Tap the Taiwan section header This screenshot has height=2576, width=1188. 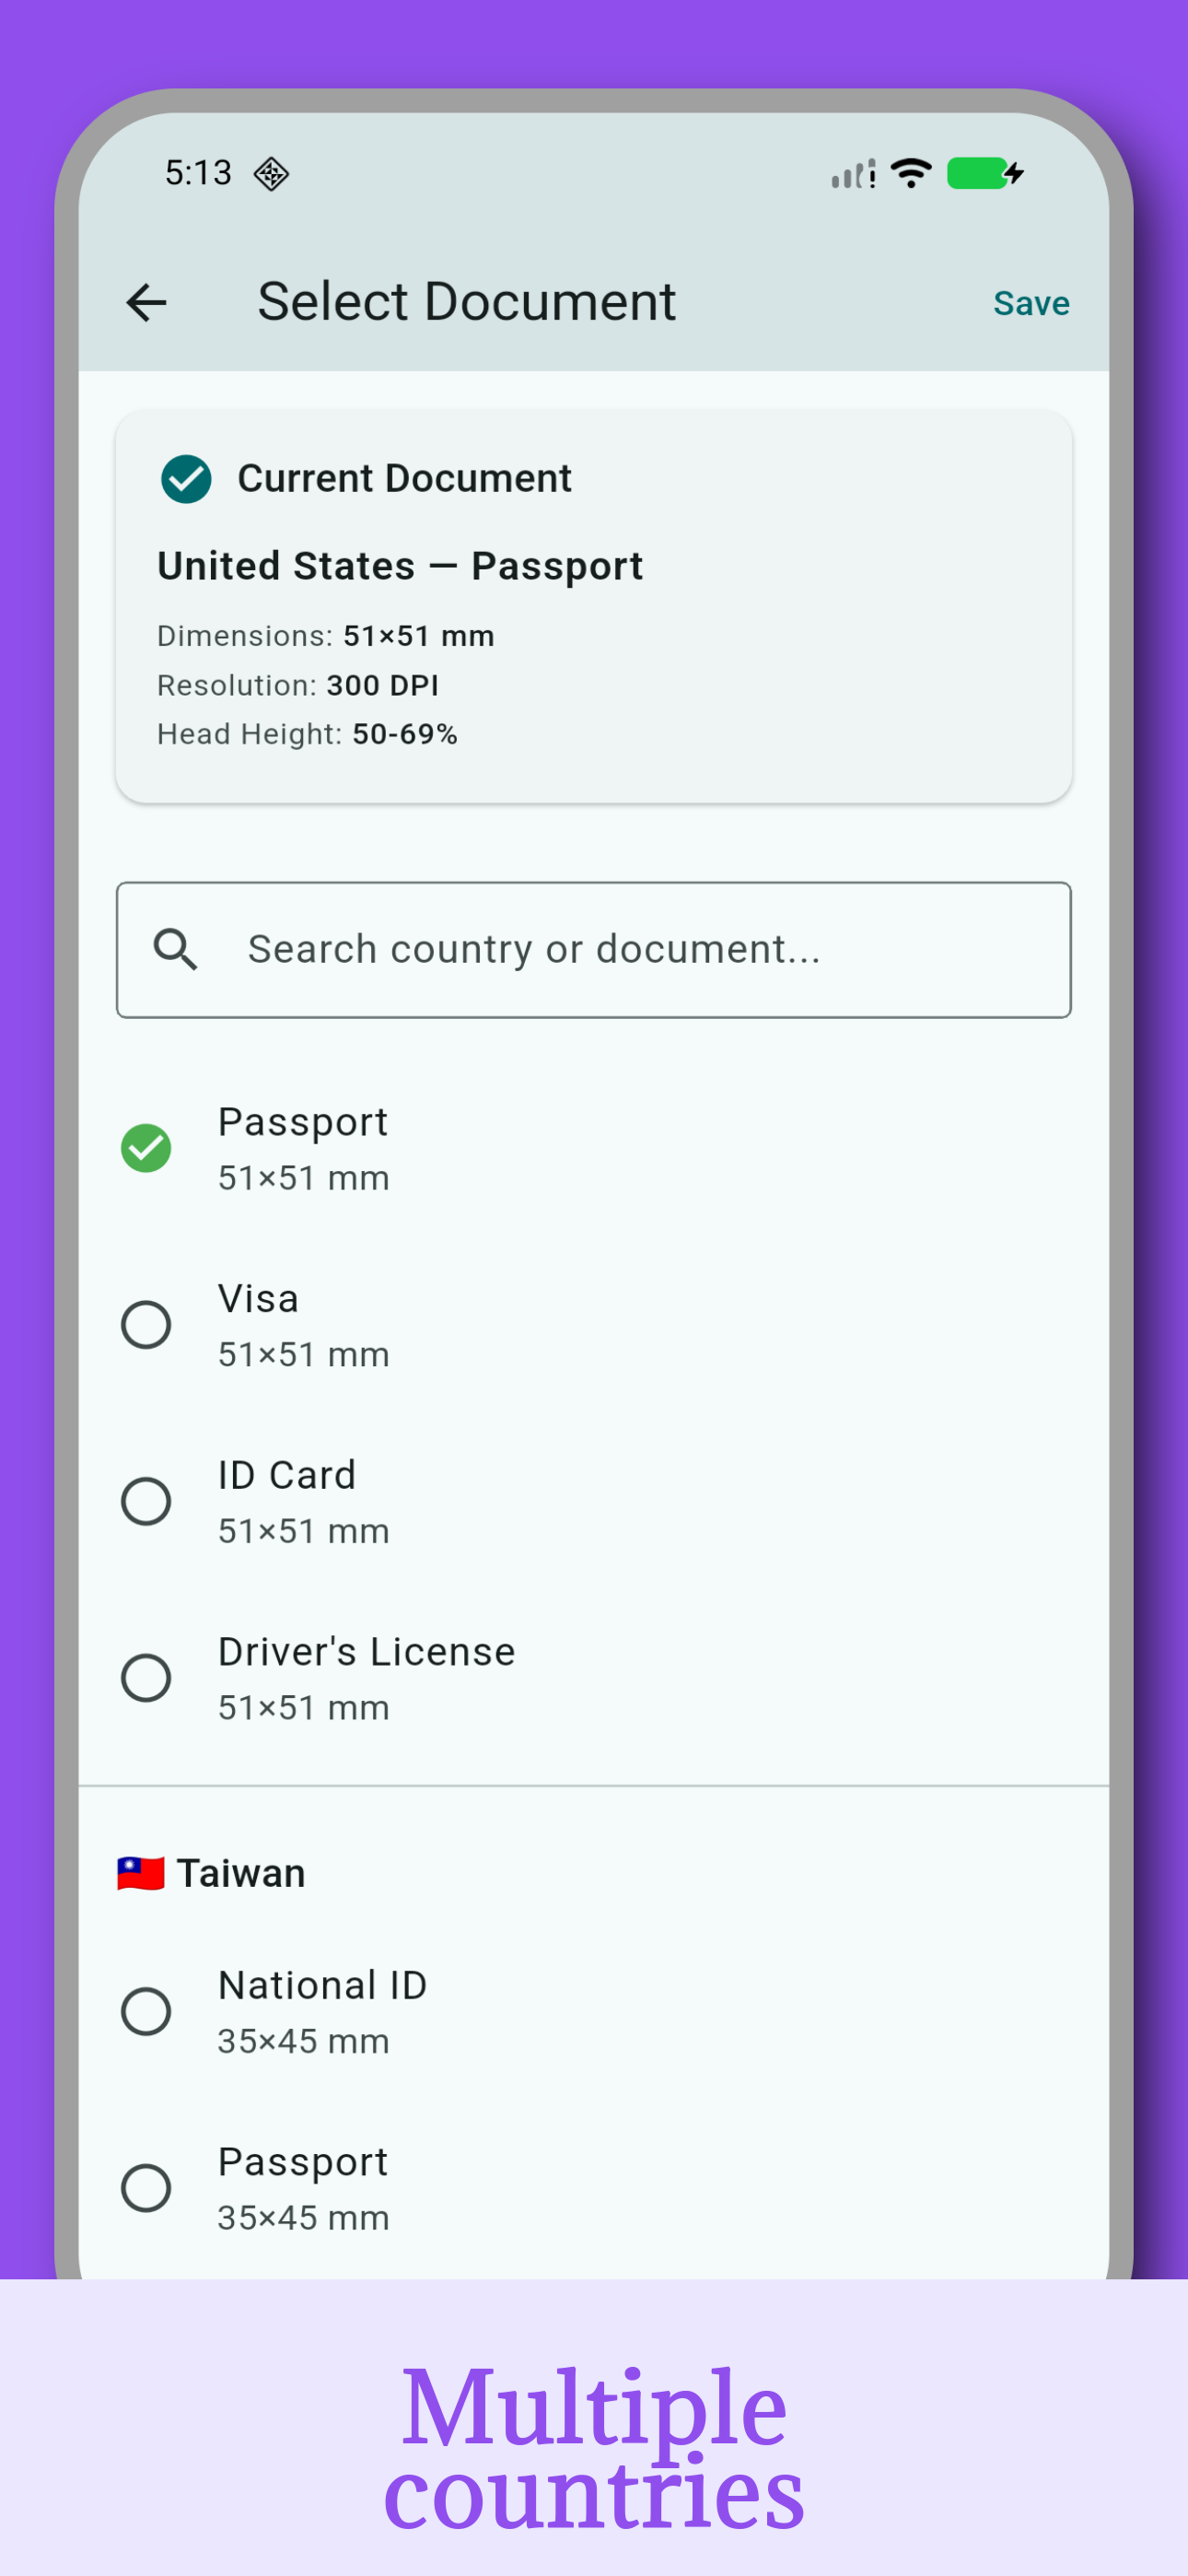pos(241,1873)
